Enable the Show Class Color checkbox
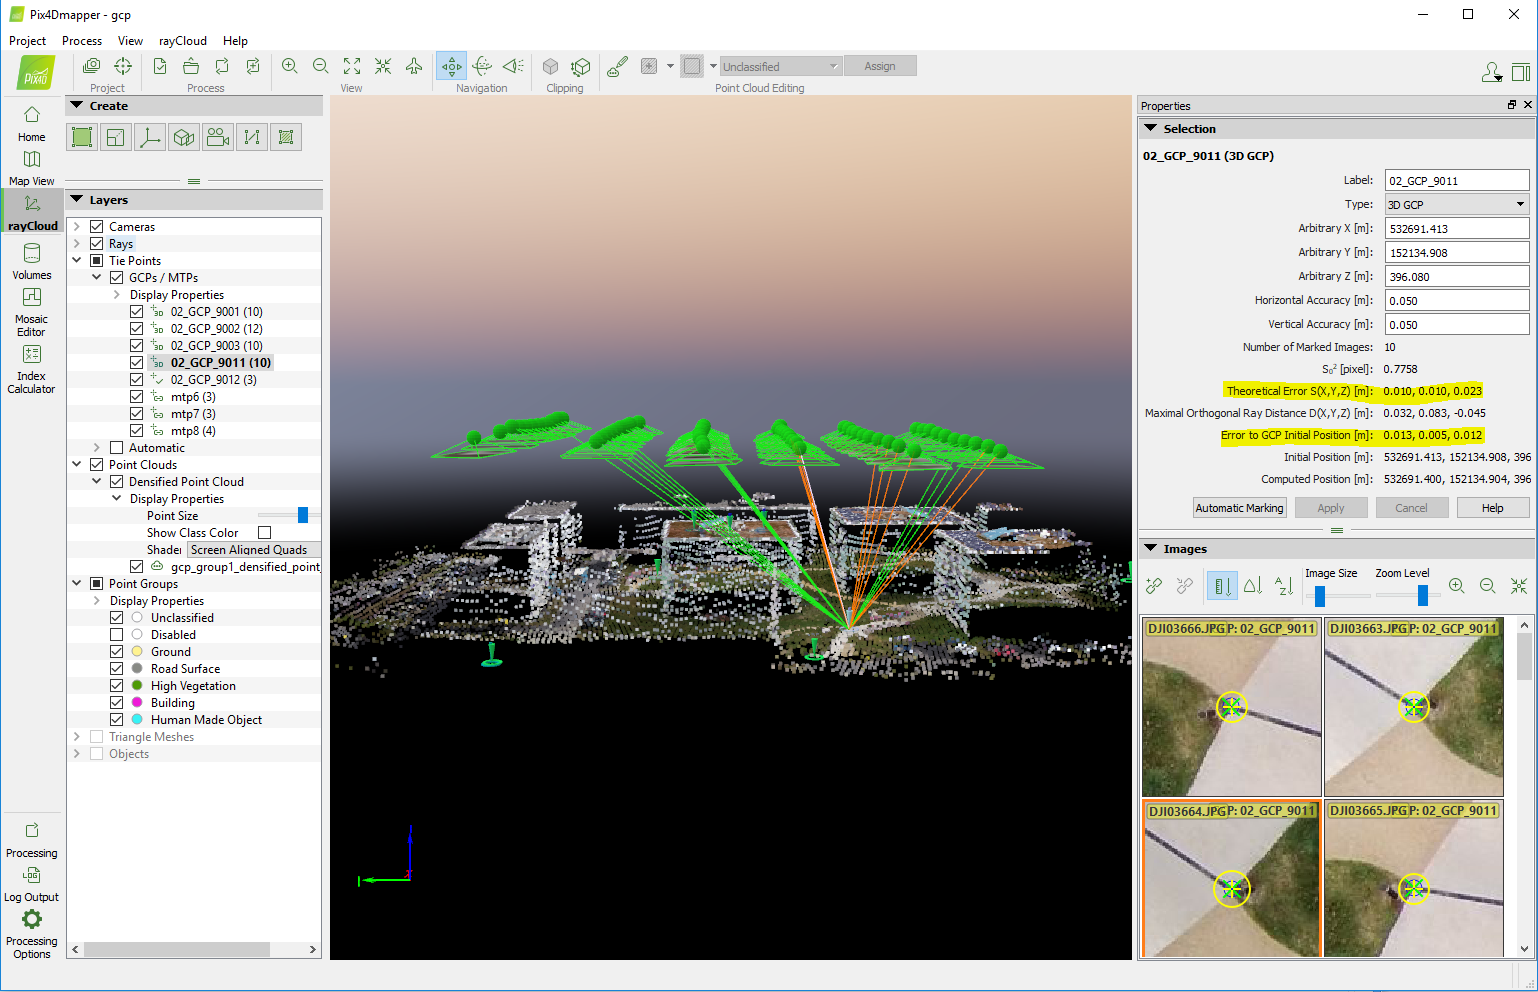This screenshot has height=992, width=1538. pyautogui.click(x=265, y=533)
